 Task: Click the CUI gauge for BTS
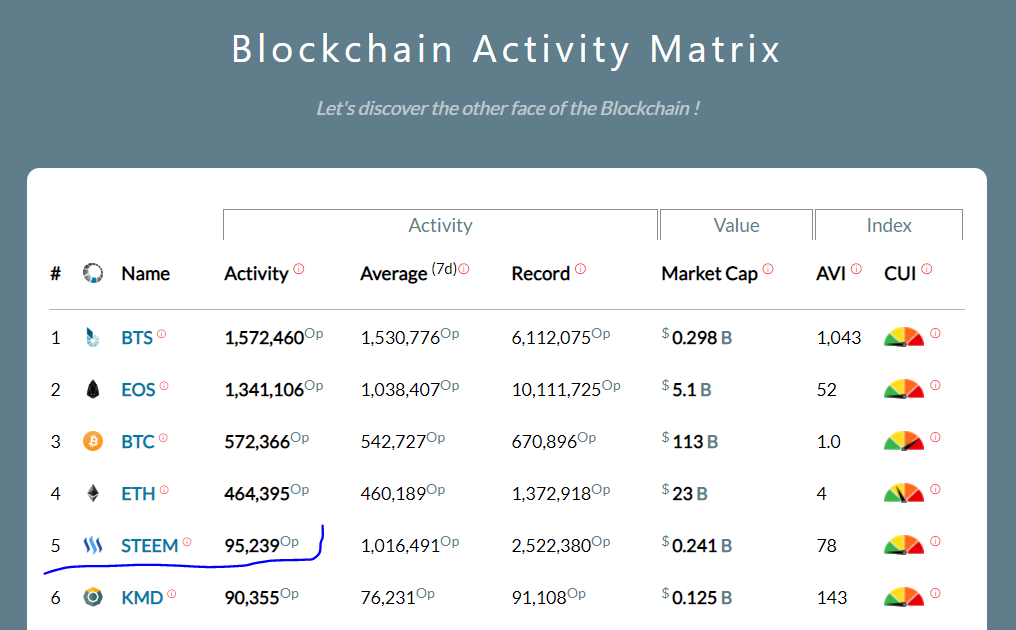(904, 338)
